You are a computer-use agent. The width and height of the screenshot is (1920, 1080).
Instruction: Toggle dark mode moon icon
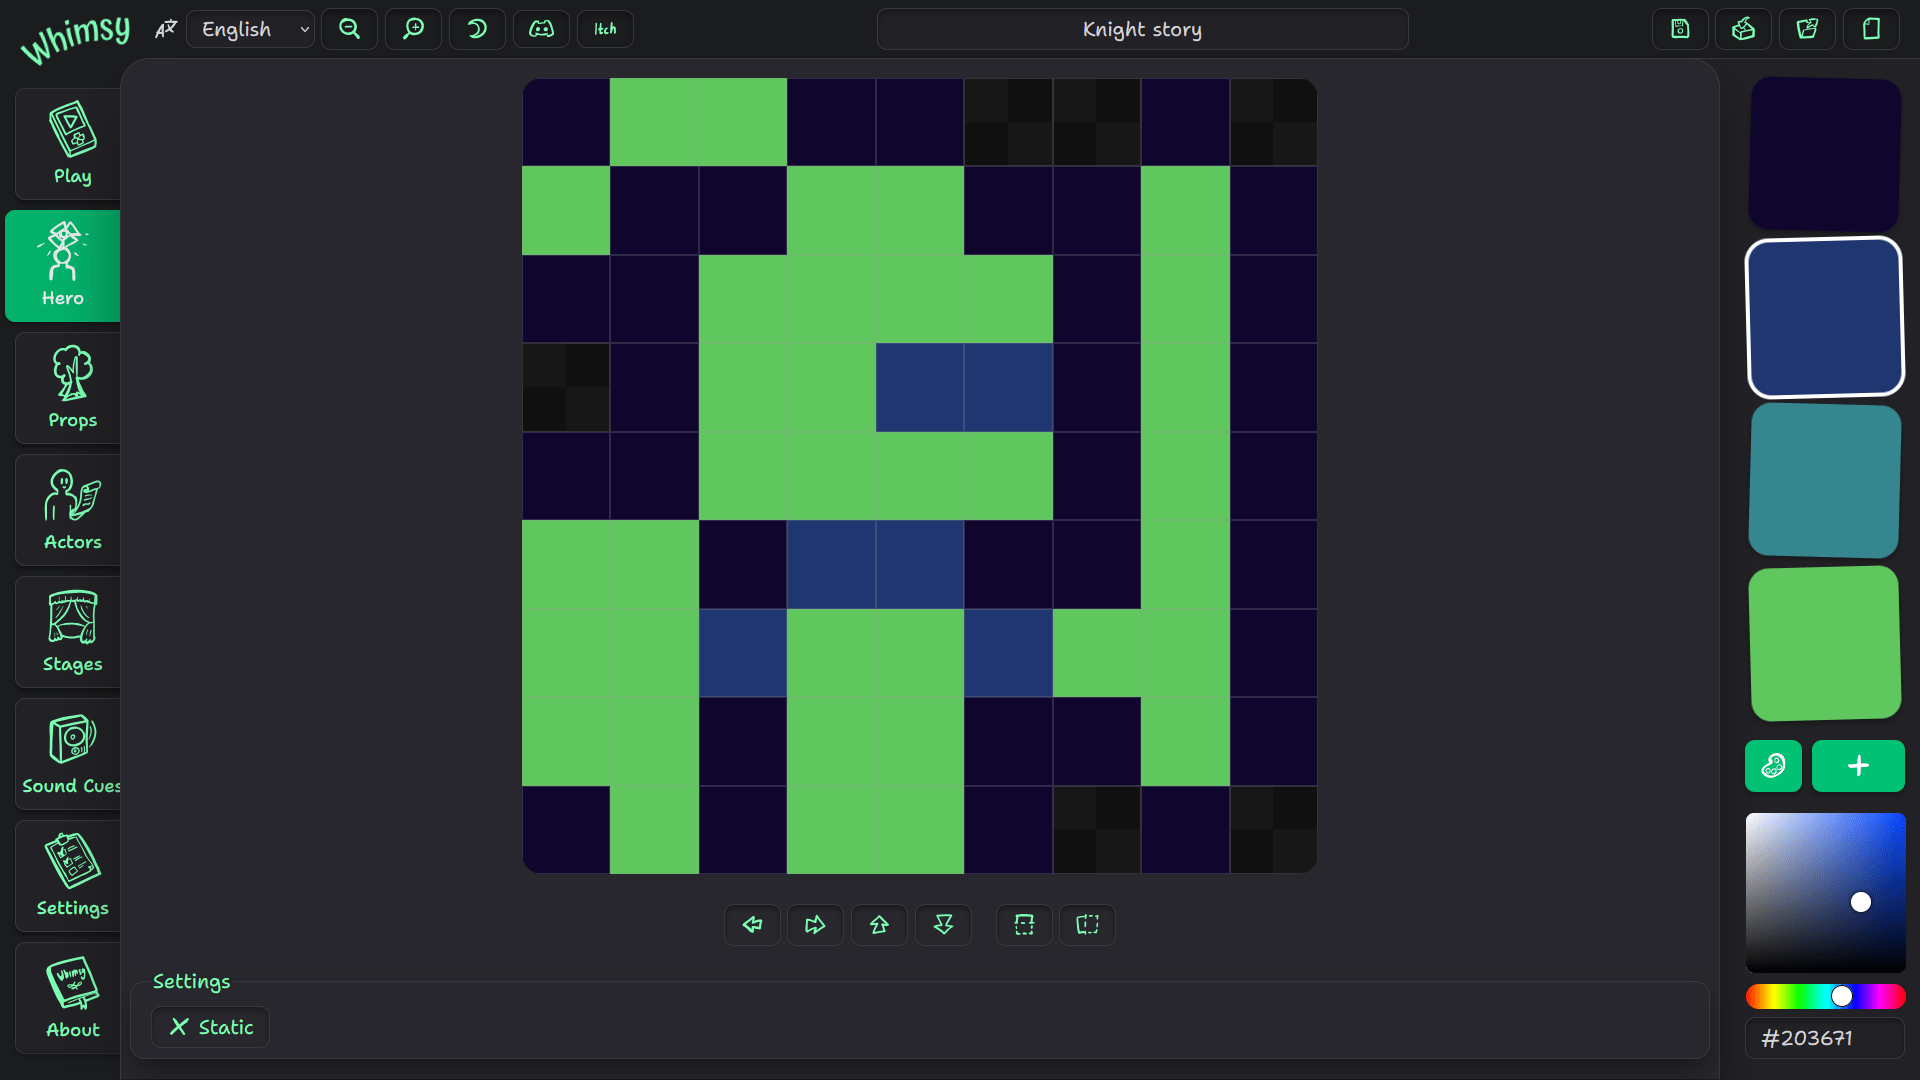(x=477, y=29)
